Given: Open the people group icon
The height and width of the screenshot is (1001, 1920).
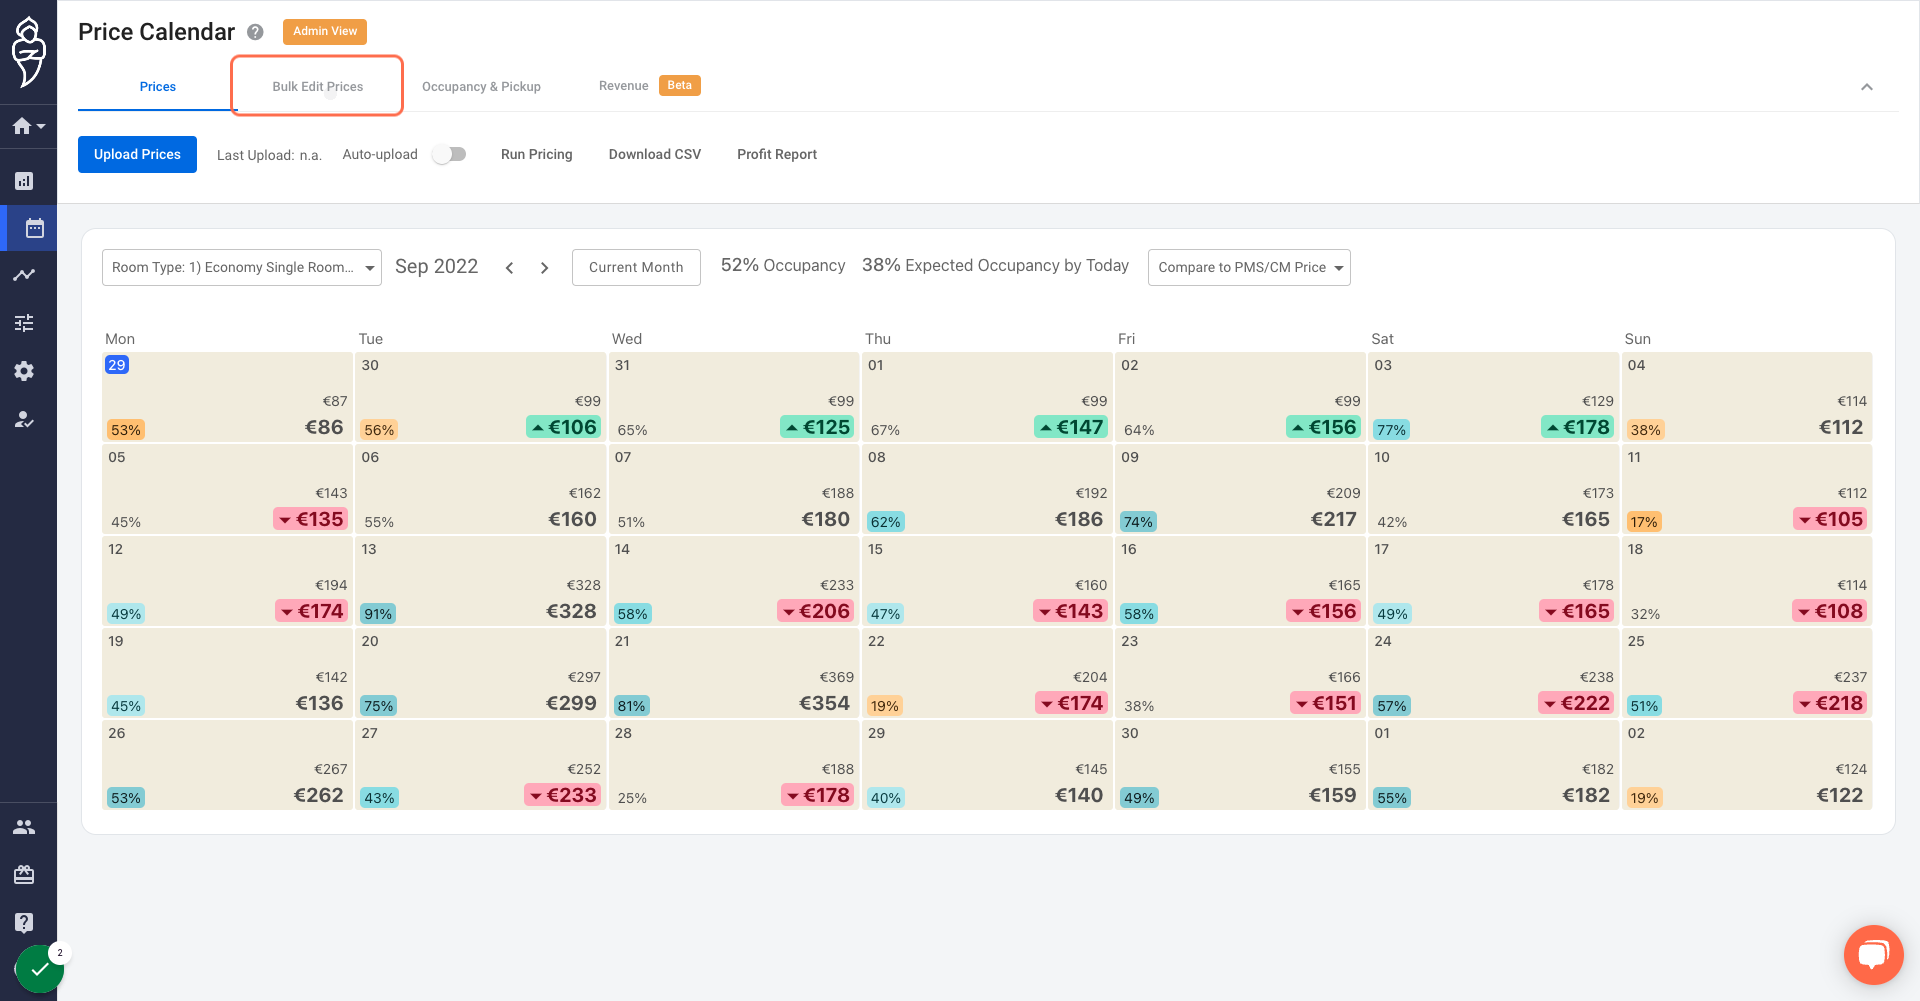Looking at the screenshot, I should [x=24, y=827].
